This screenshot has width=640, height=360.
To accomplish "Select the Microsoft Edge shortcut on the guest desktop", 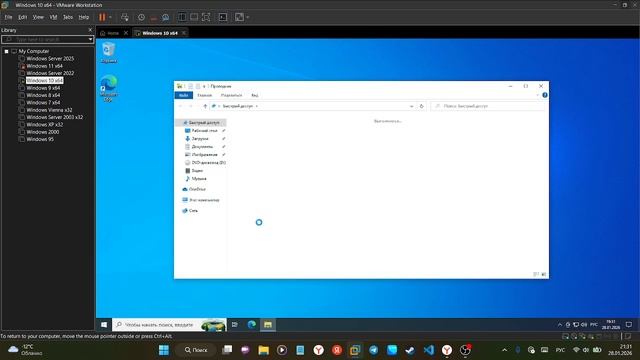I will point(109,88).
